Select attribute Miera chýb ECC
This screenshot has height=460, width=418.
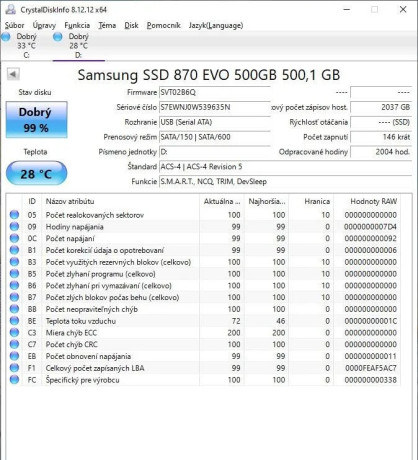pyautogui.click(x=71, y=333)
